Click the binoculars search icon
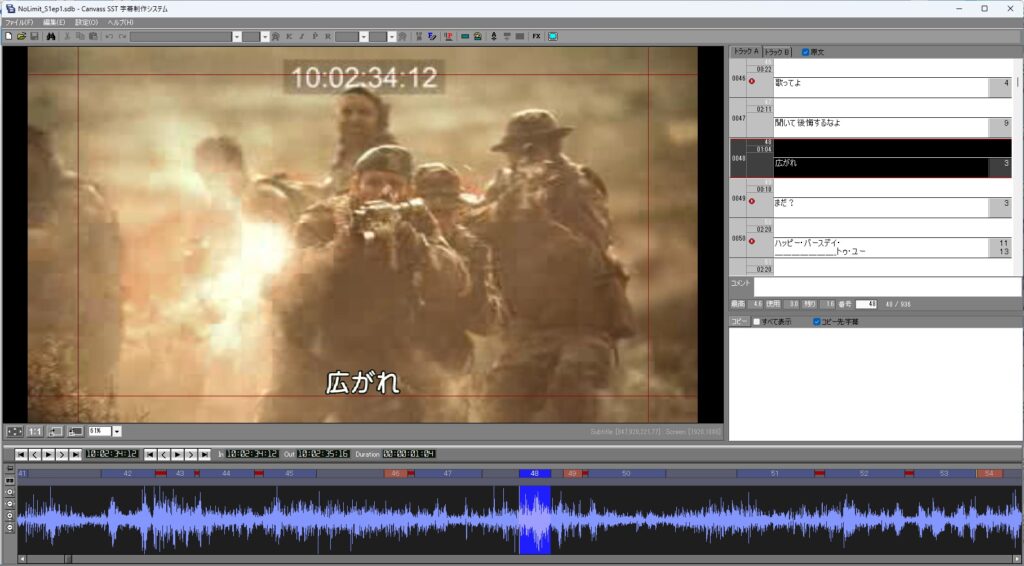This screenshot has width=1024, height=566. click(52, 37)
